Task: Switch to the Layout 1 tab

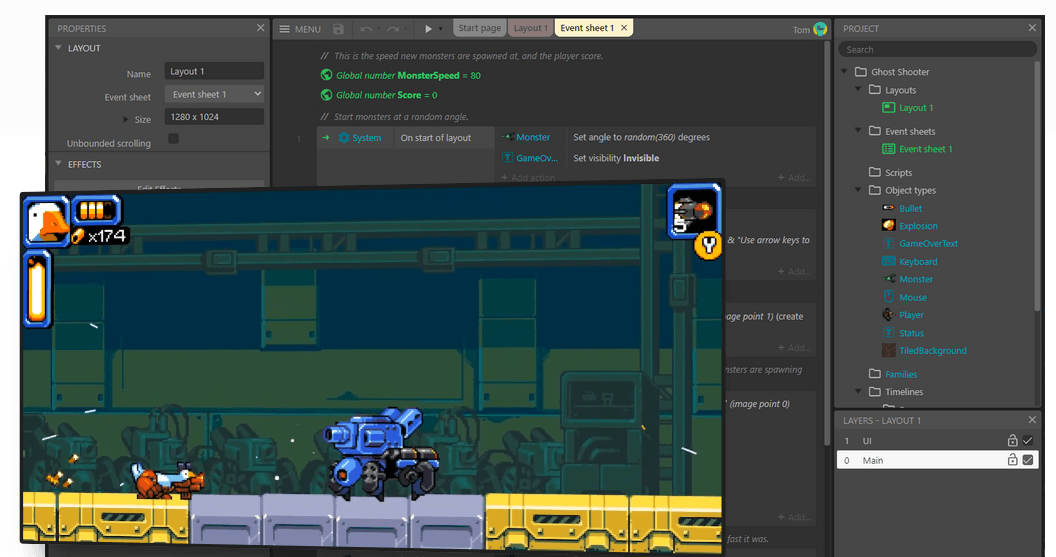Action: click(531, 28)
